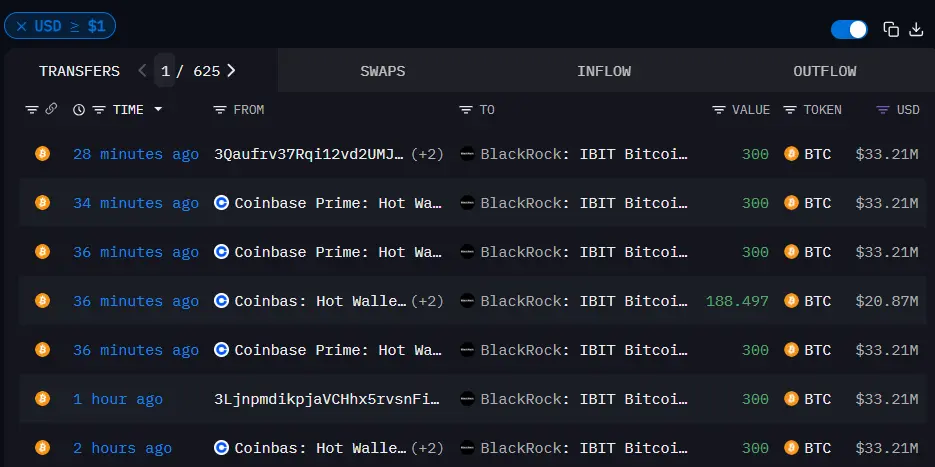Click Coinbase logo in 34 minutes row

point(221,203)
